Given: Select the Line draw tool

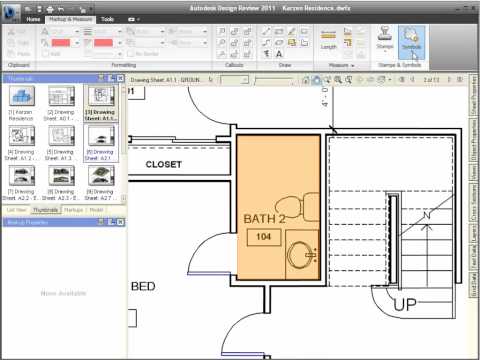Looking at the screenshot, I should point(266,31).
